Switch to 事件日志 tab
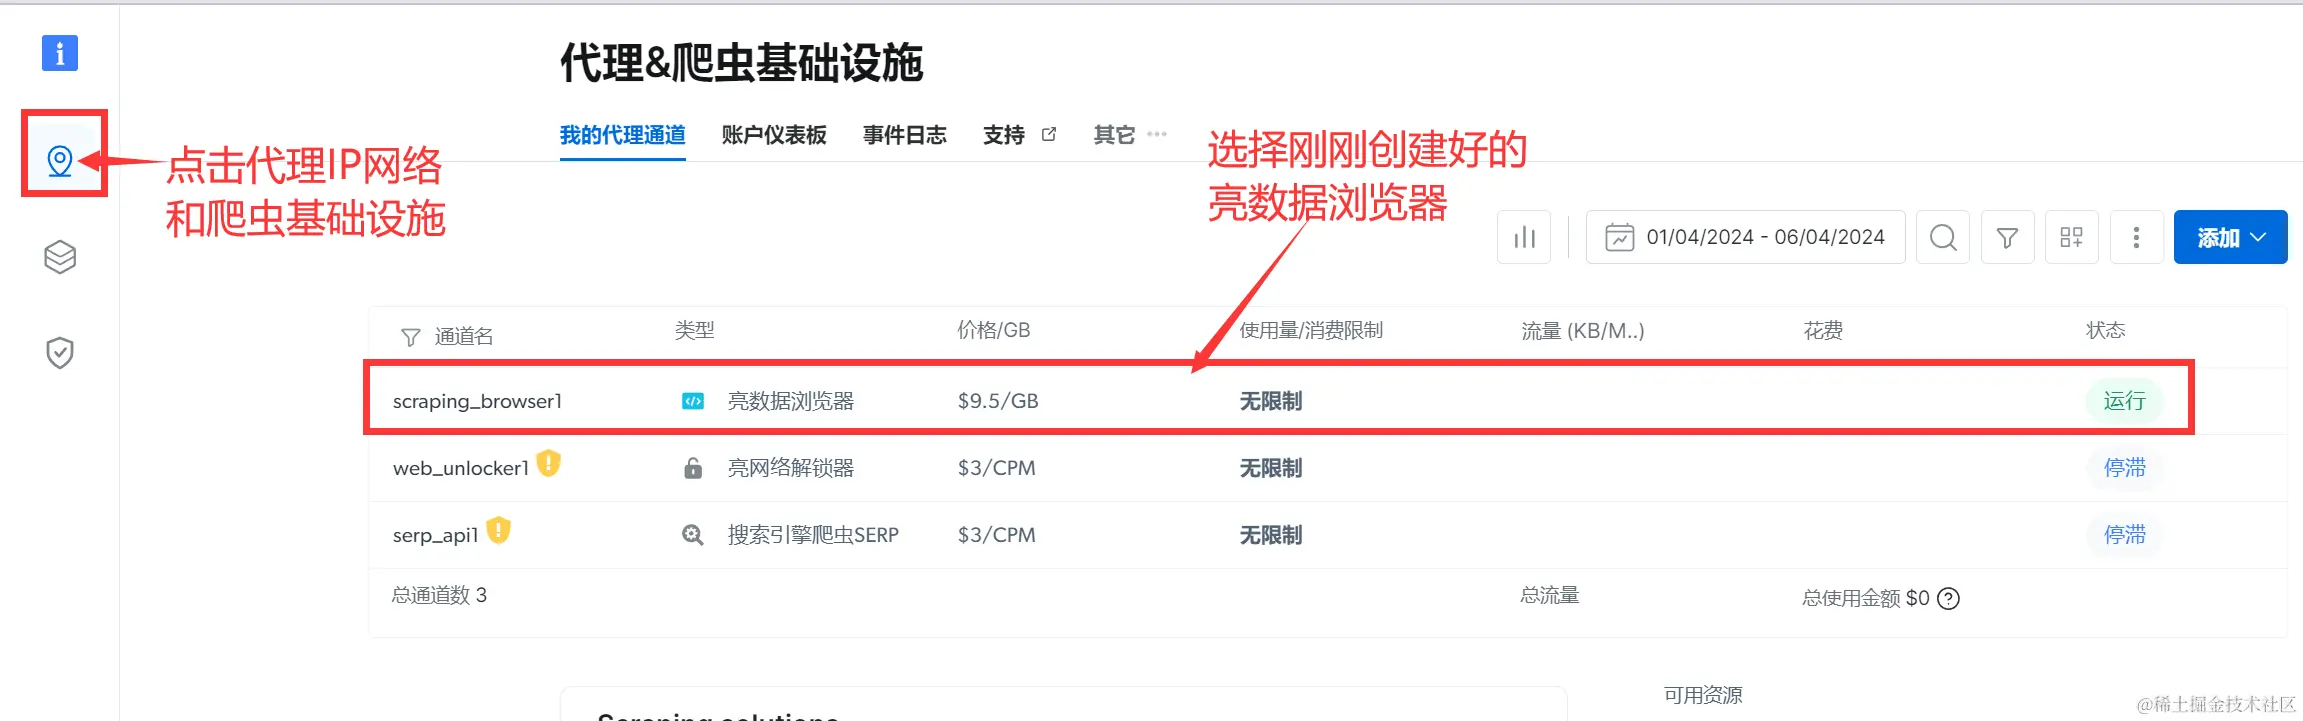The height and width of the screenshot is (721, 2303). (904, 135)
